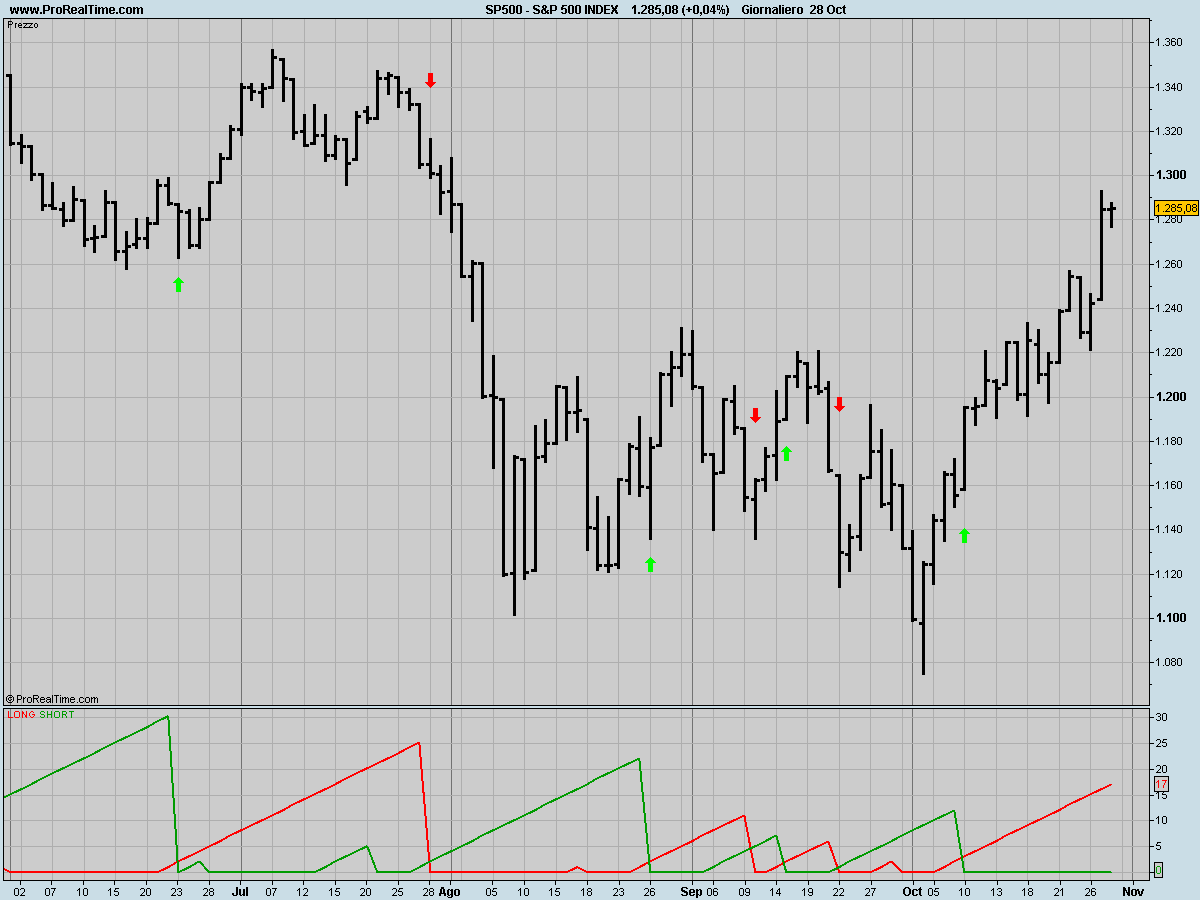Click the yellow 1.285,08 current price tag
This screenshot has width=1200, height=900.
point(1176,208)
